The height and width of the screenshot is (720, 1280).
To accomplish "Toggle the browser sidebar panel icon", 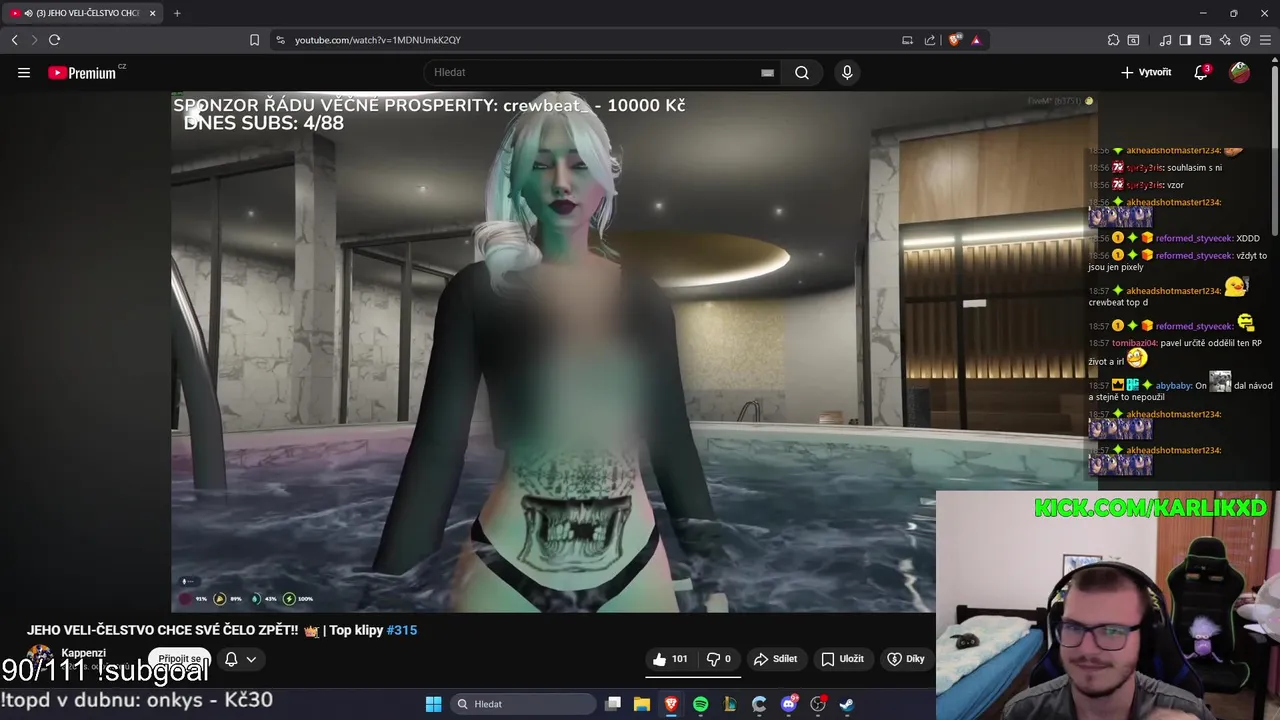I will (x=1185, y=40).
